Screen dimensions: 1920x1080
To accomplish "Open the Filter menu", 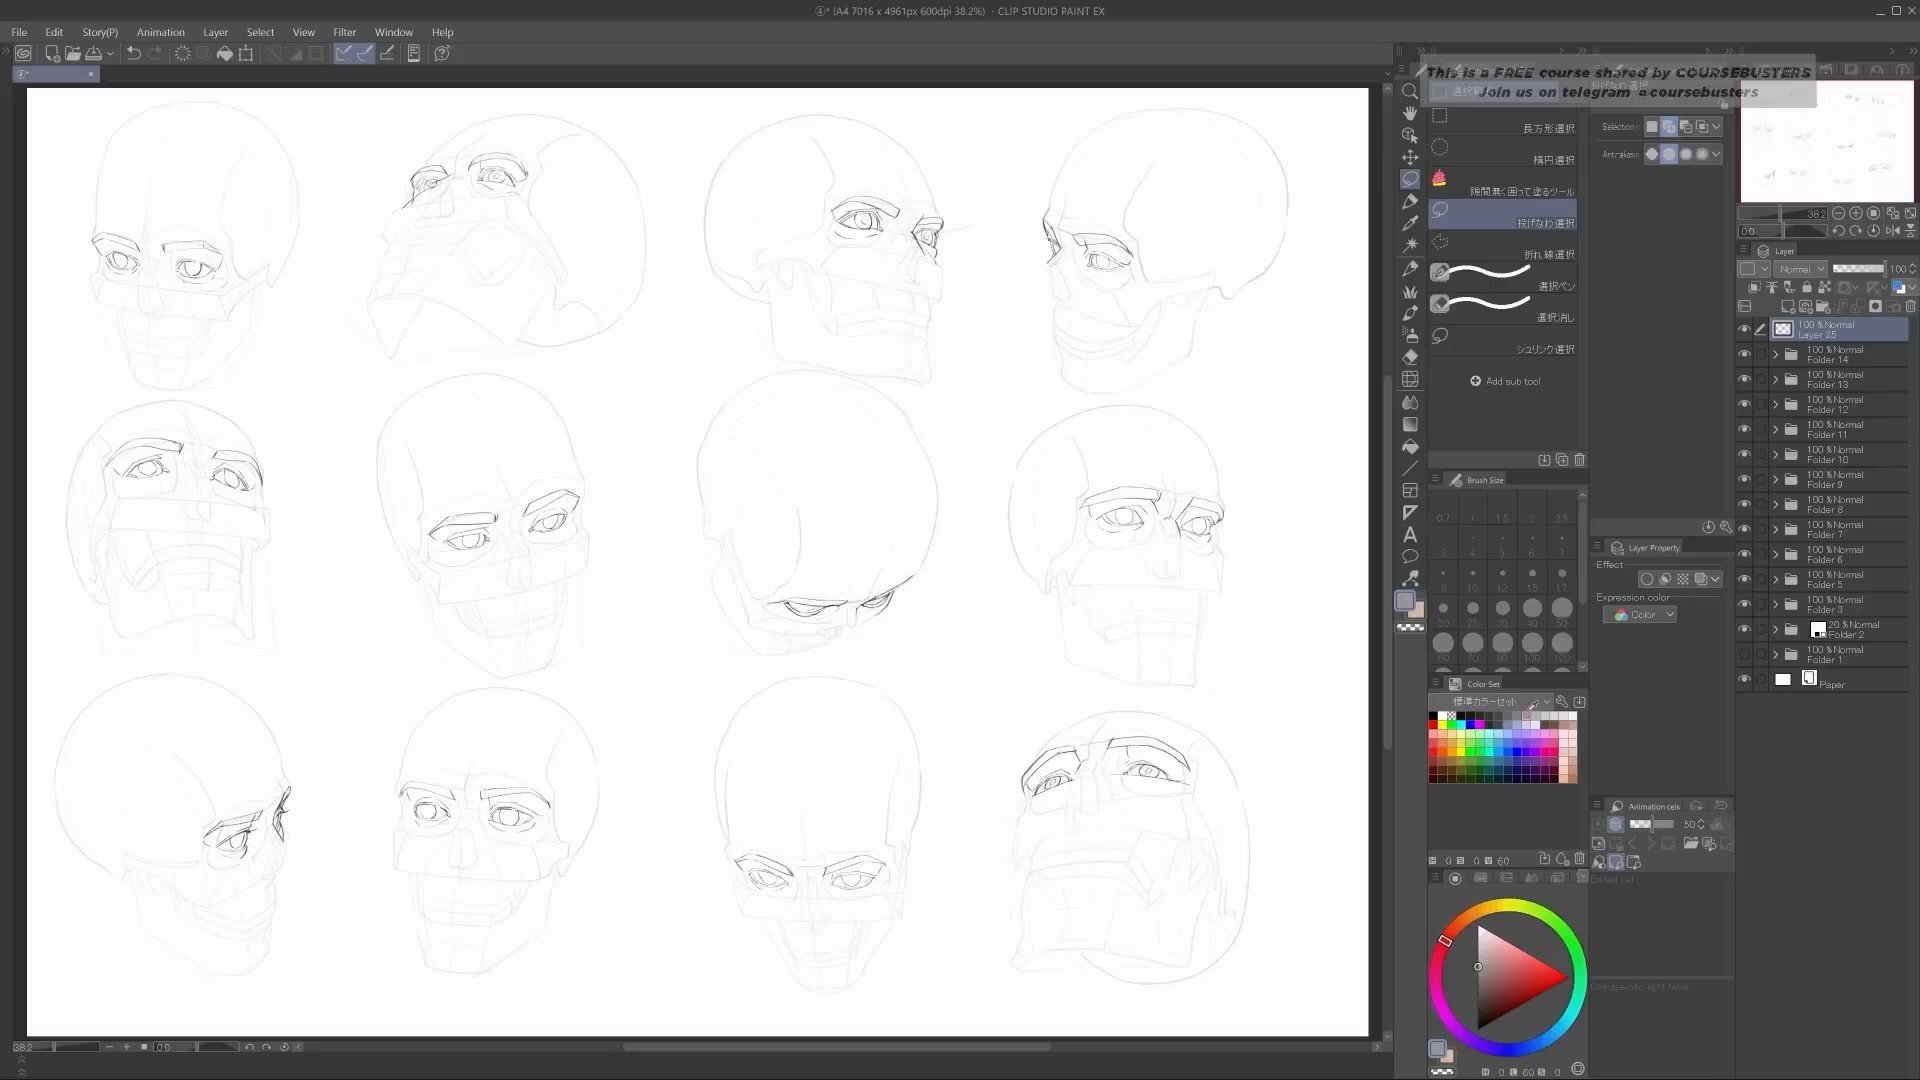I will (344, 32).
